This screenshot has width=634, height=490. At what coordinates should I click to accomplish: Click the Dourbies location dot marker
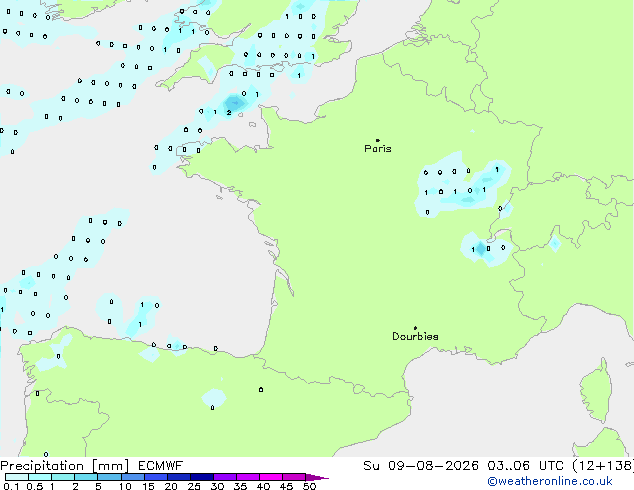(x=415, y=328)
